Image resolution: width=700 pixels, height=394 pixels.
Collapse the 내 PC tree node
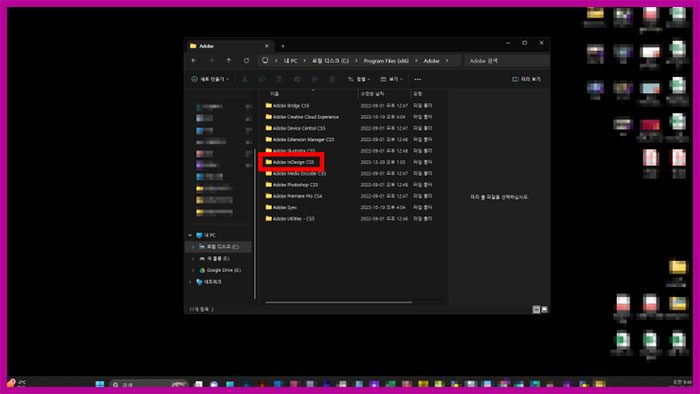190,235
